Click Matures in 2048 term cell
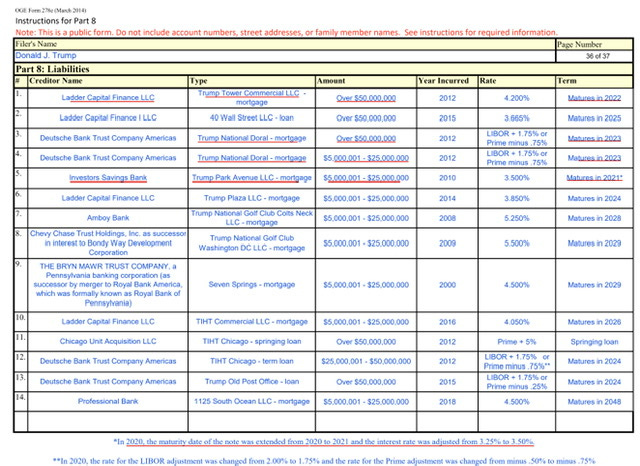This screenshot has height=466, width=640. point(594,402)
